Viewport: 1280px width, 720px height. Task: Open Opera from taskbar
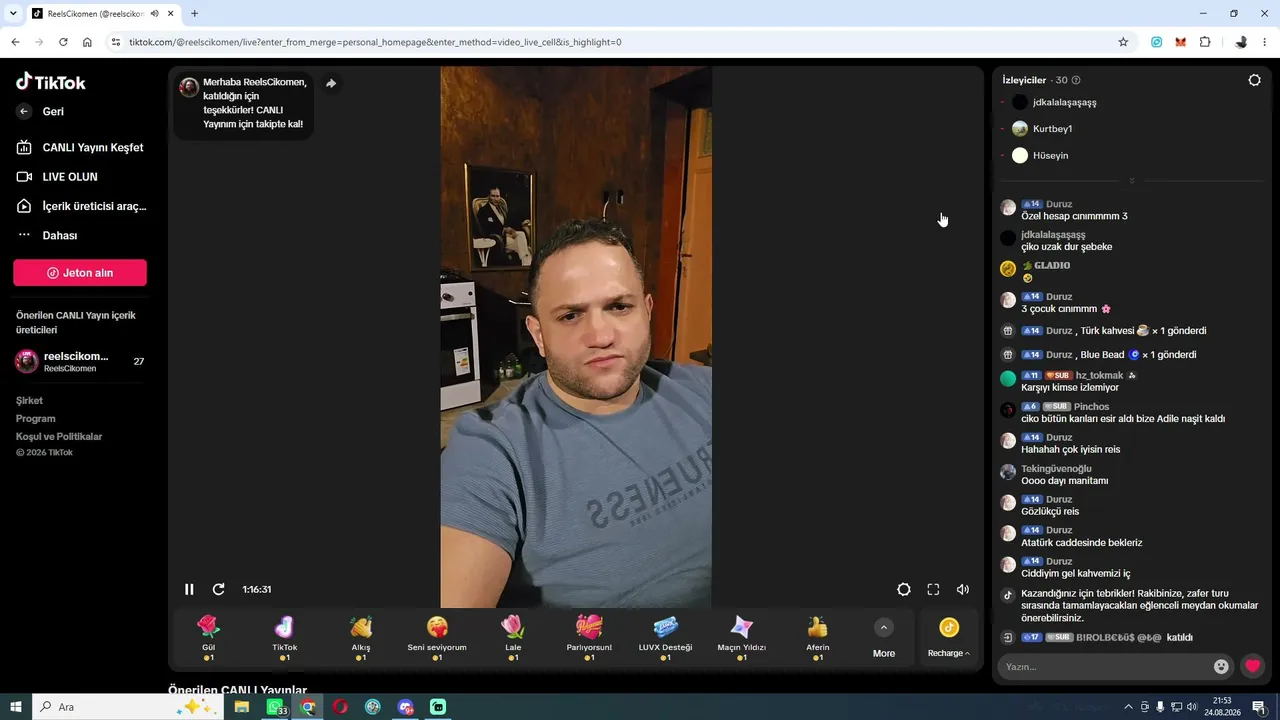click(340, 707)
